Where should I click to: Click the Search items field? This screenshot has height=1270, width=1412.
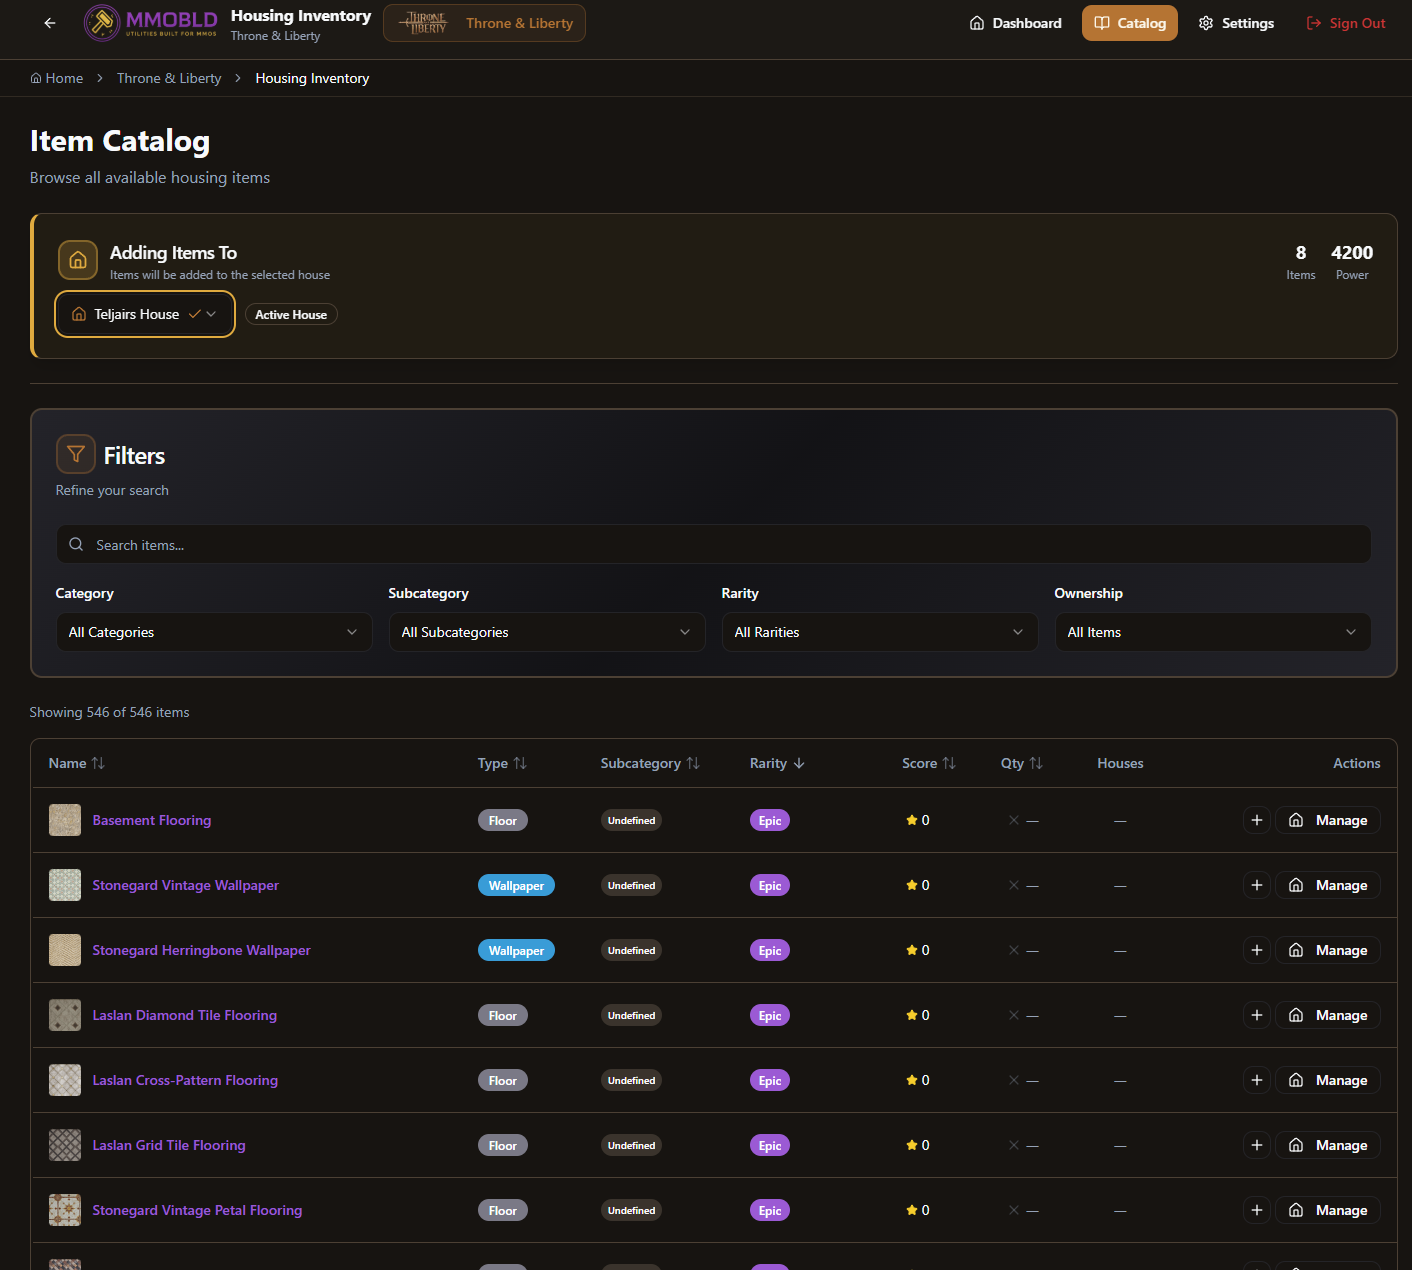[714, 545]
